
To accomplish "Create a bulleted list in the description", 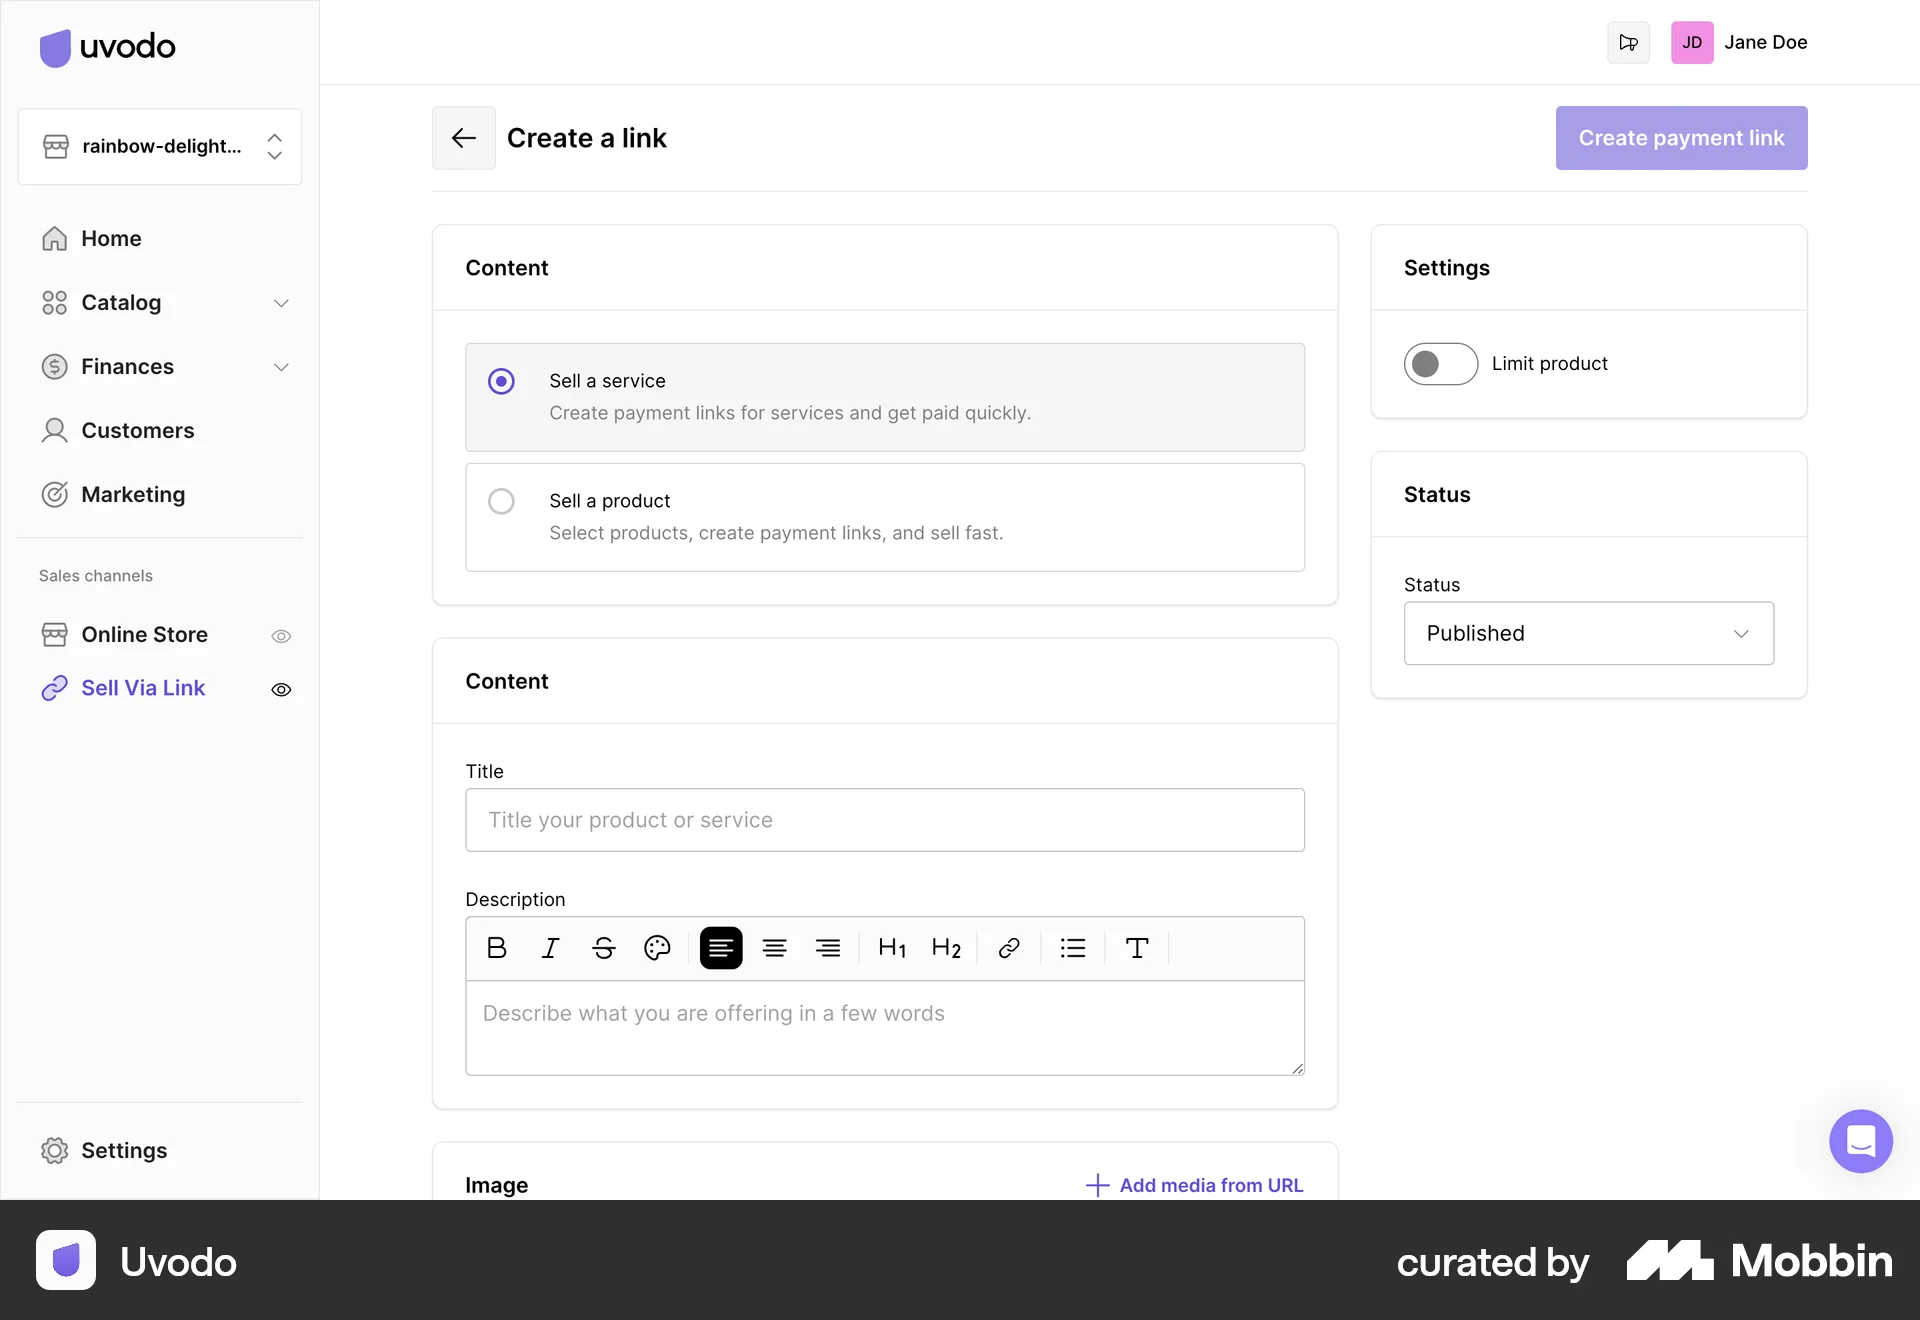I will (x=1073, y=948).
